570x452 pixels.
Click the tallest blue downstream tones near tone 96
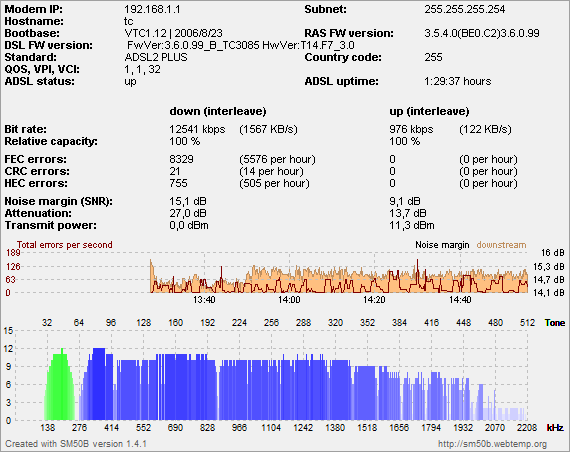[x=99, y=385]
